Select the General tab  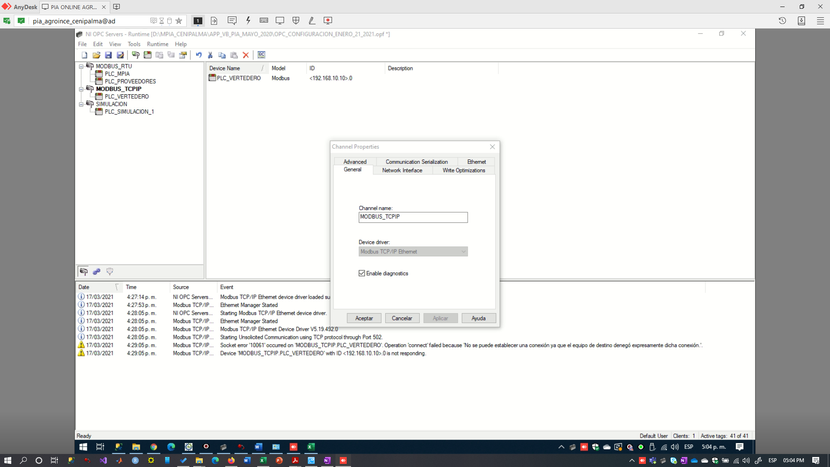click(353, 169)
